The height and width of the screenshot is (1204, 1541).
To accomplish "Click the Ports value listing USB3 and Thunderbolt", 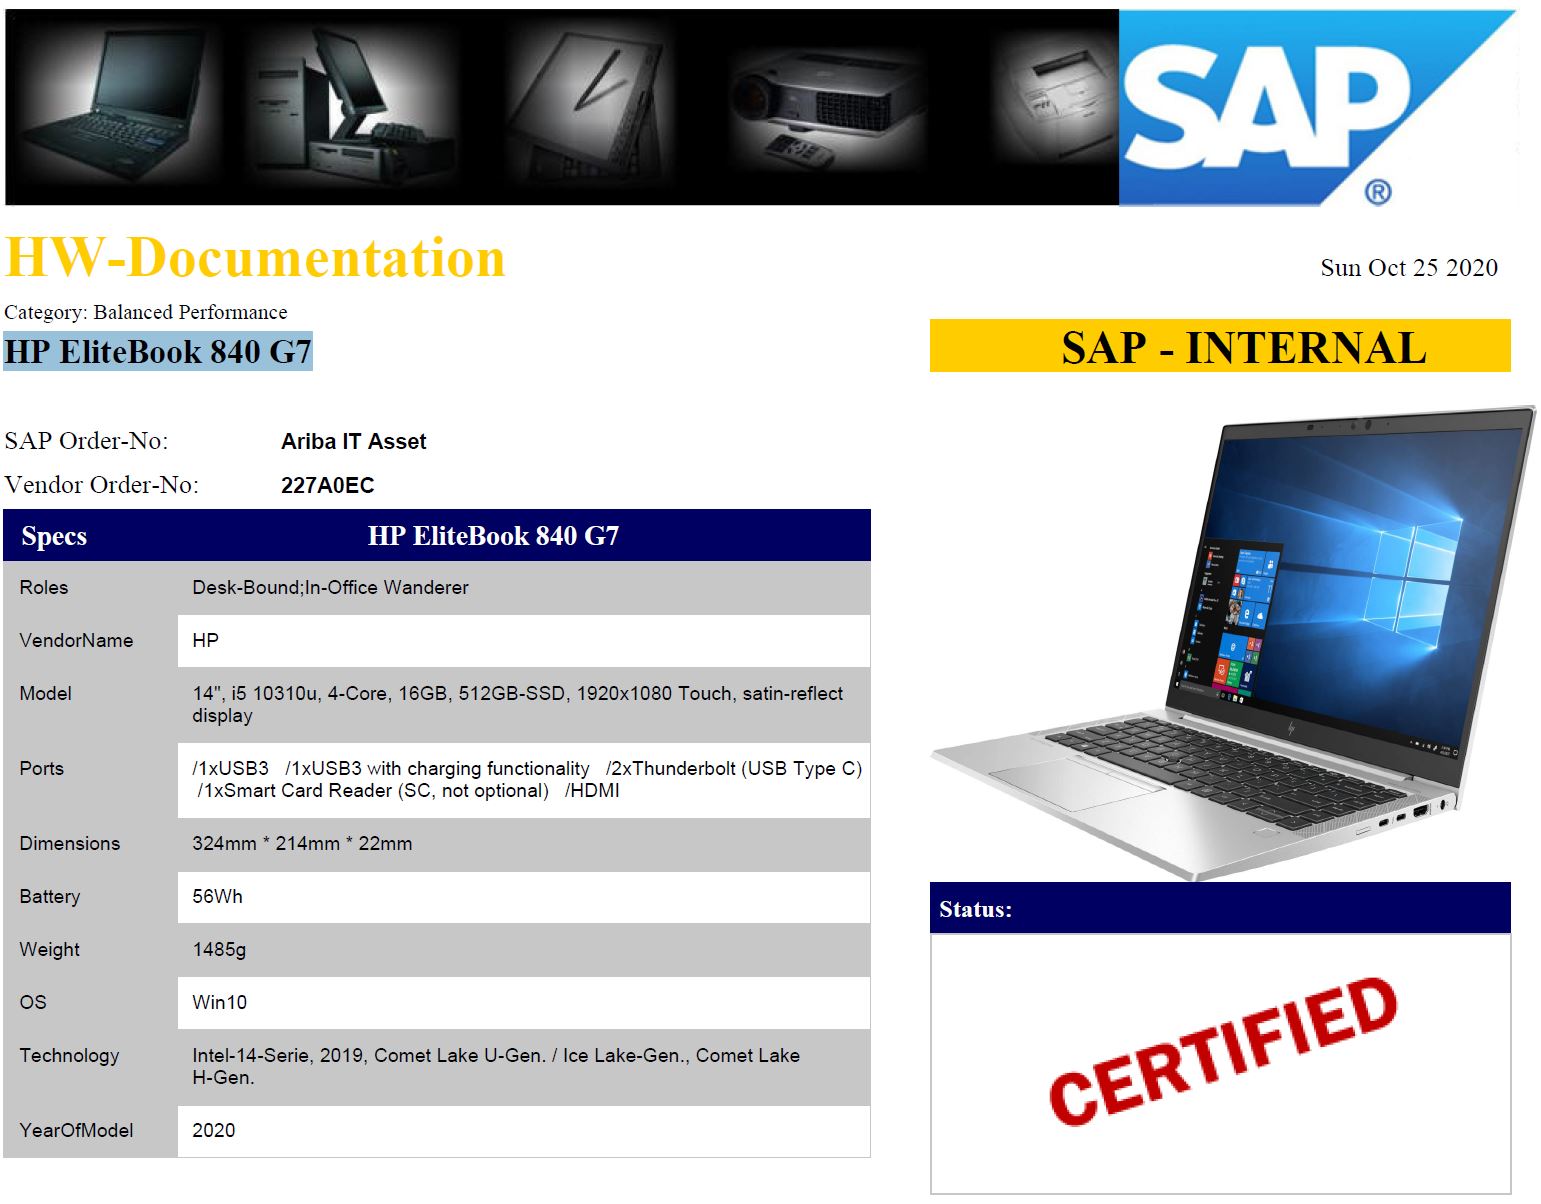I will pos(527,780).
